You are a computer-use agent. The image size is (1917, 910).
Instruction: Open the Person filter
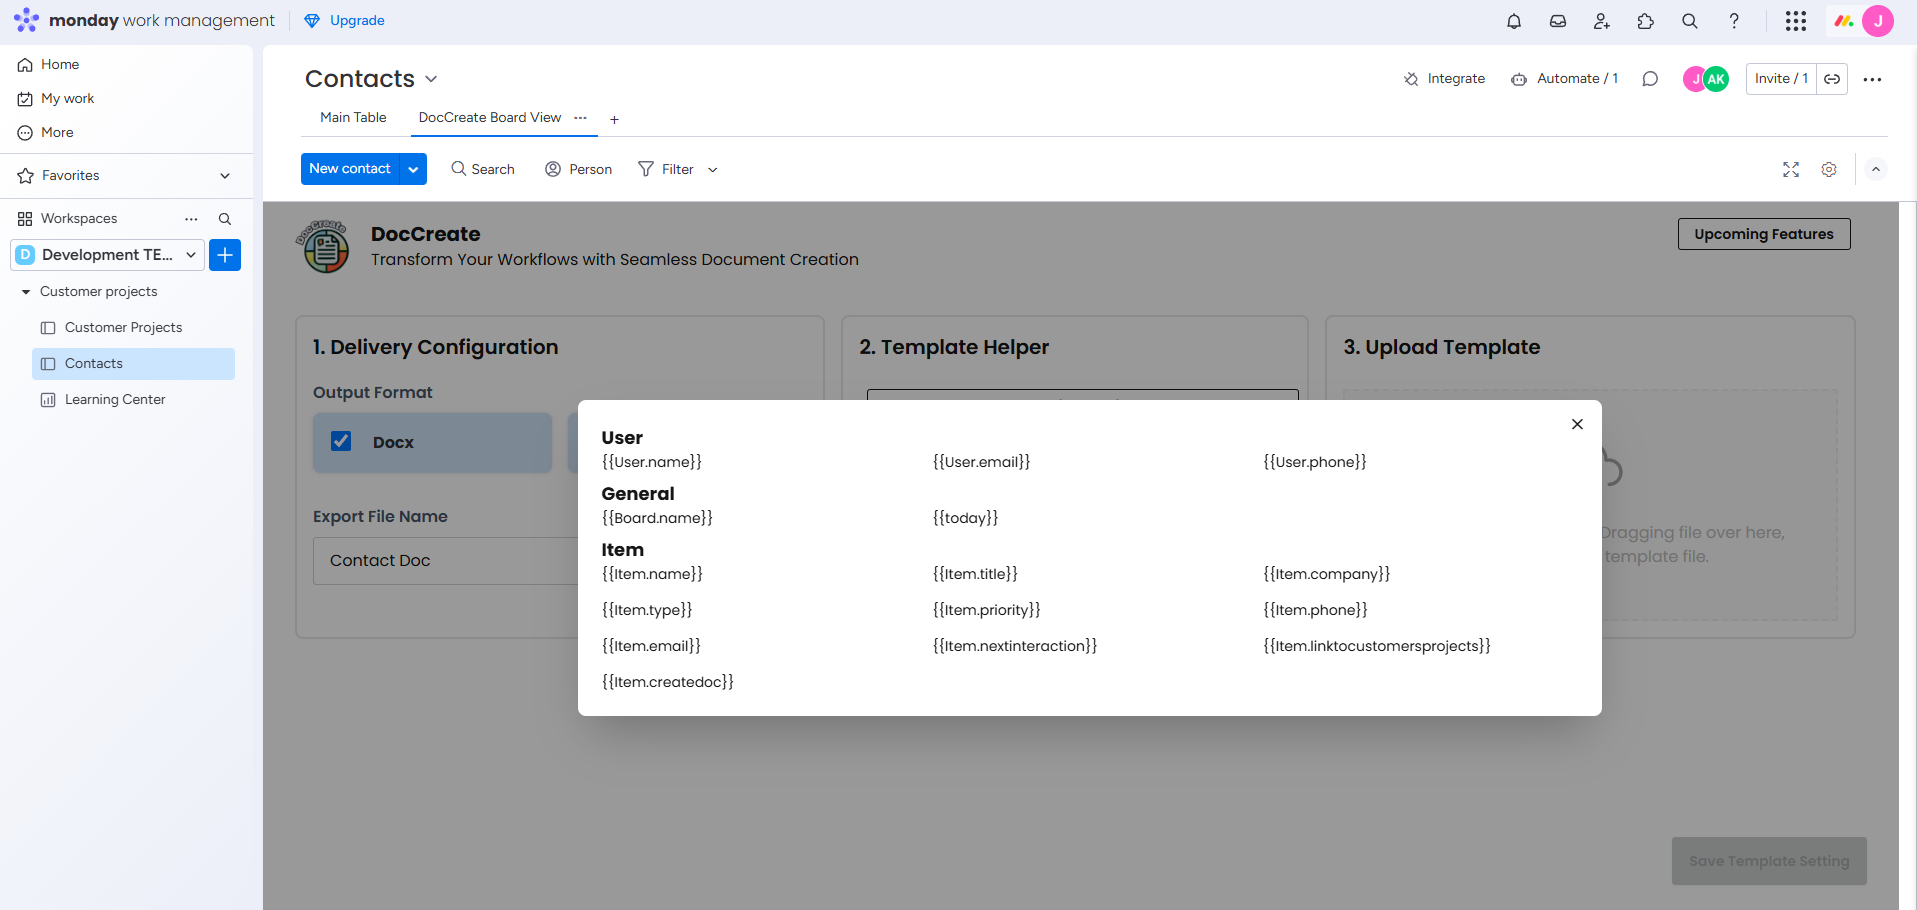(x=579, y=170)
